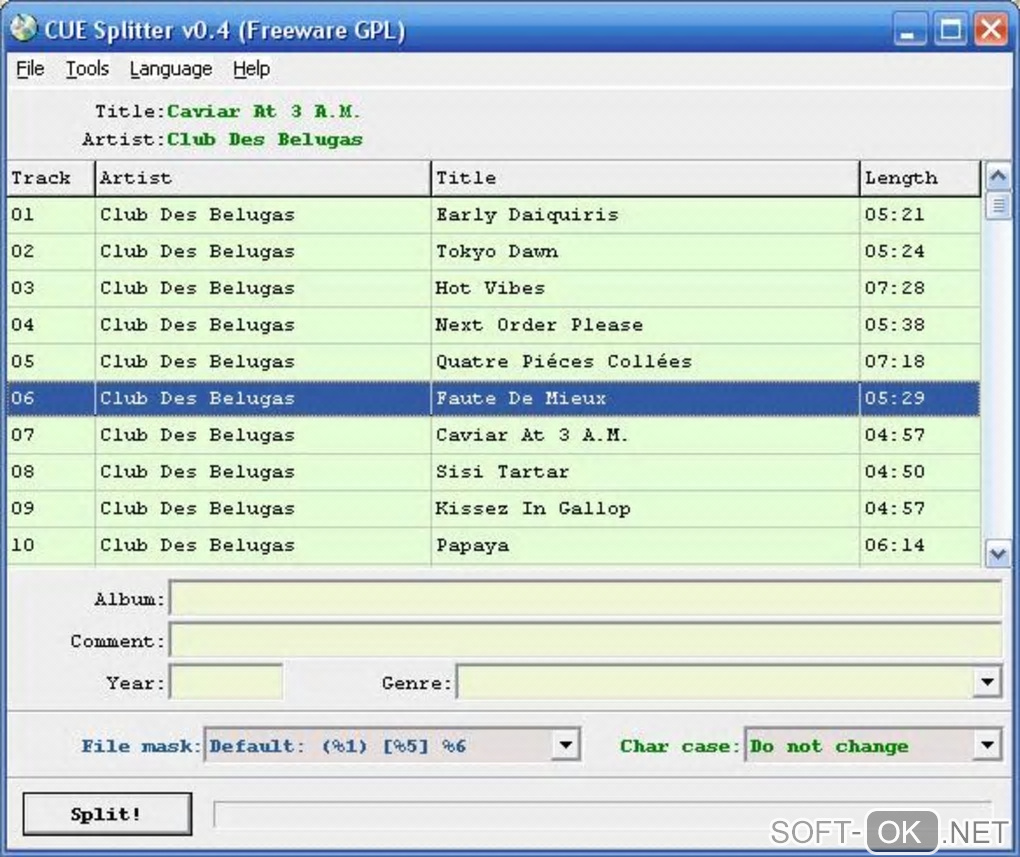Expand the Char case dropdown arrow
Screen dimensions: 1020x857
click(987, 745)
